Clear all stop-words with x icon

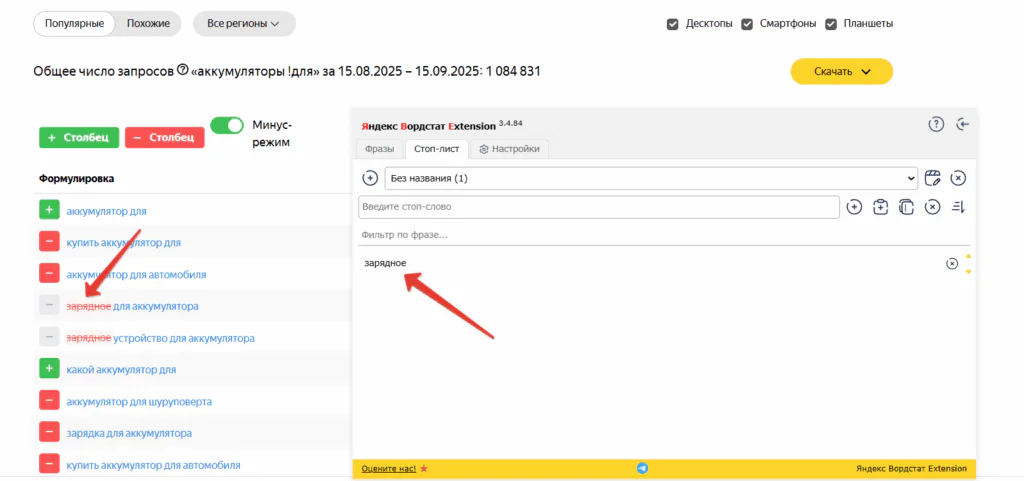tap(933, 207)
